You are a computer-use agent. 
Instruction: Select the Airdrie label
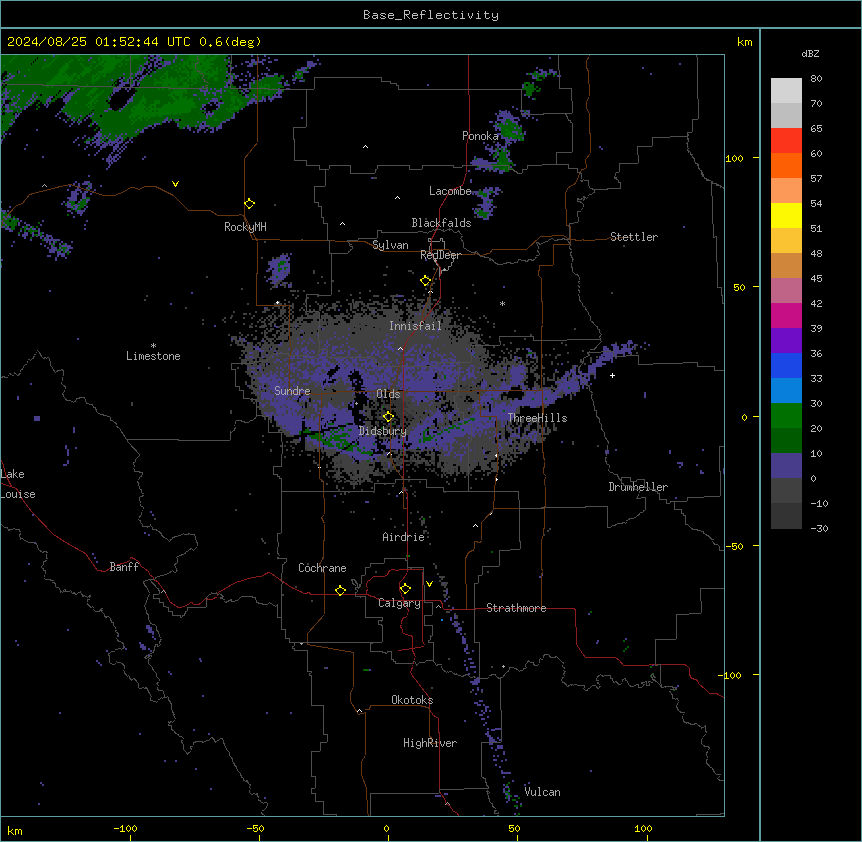tap(404, 537)
